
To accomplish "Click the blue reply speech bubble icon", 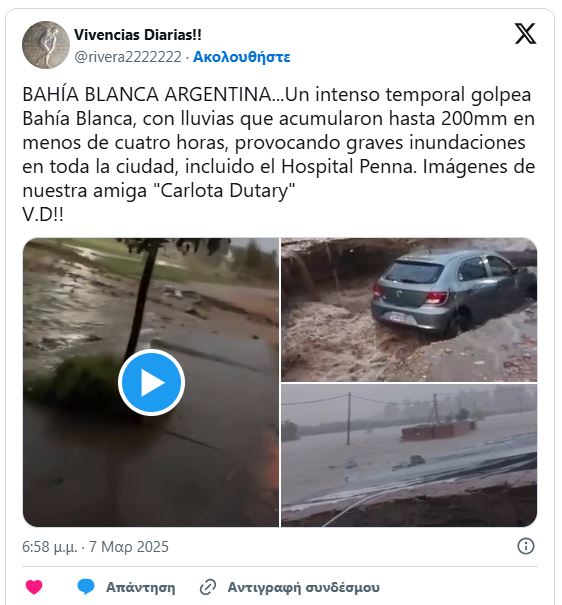I will pyautogui.click(x=86, y=587).
